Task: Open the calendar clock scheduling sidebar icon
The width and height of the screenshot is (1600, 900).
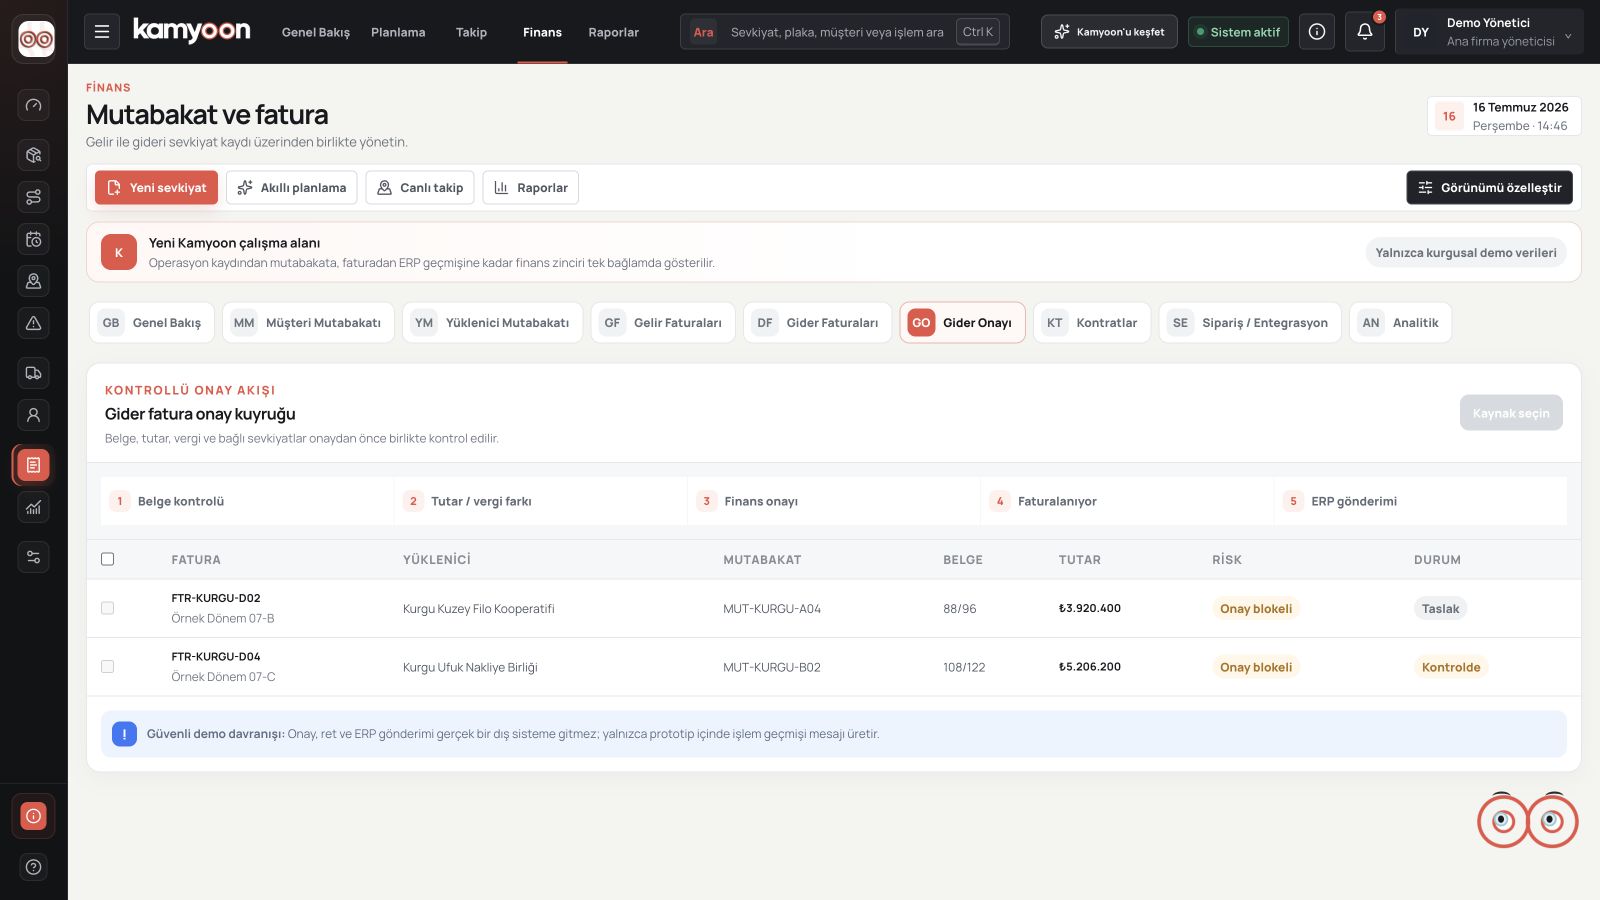Action: click(x=33, y=239)
